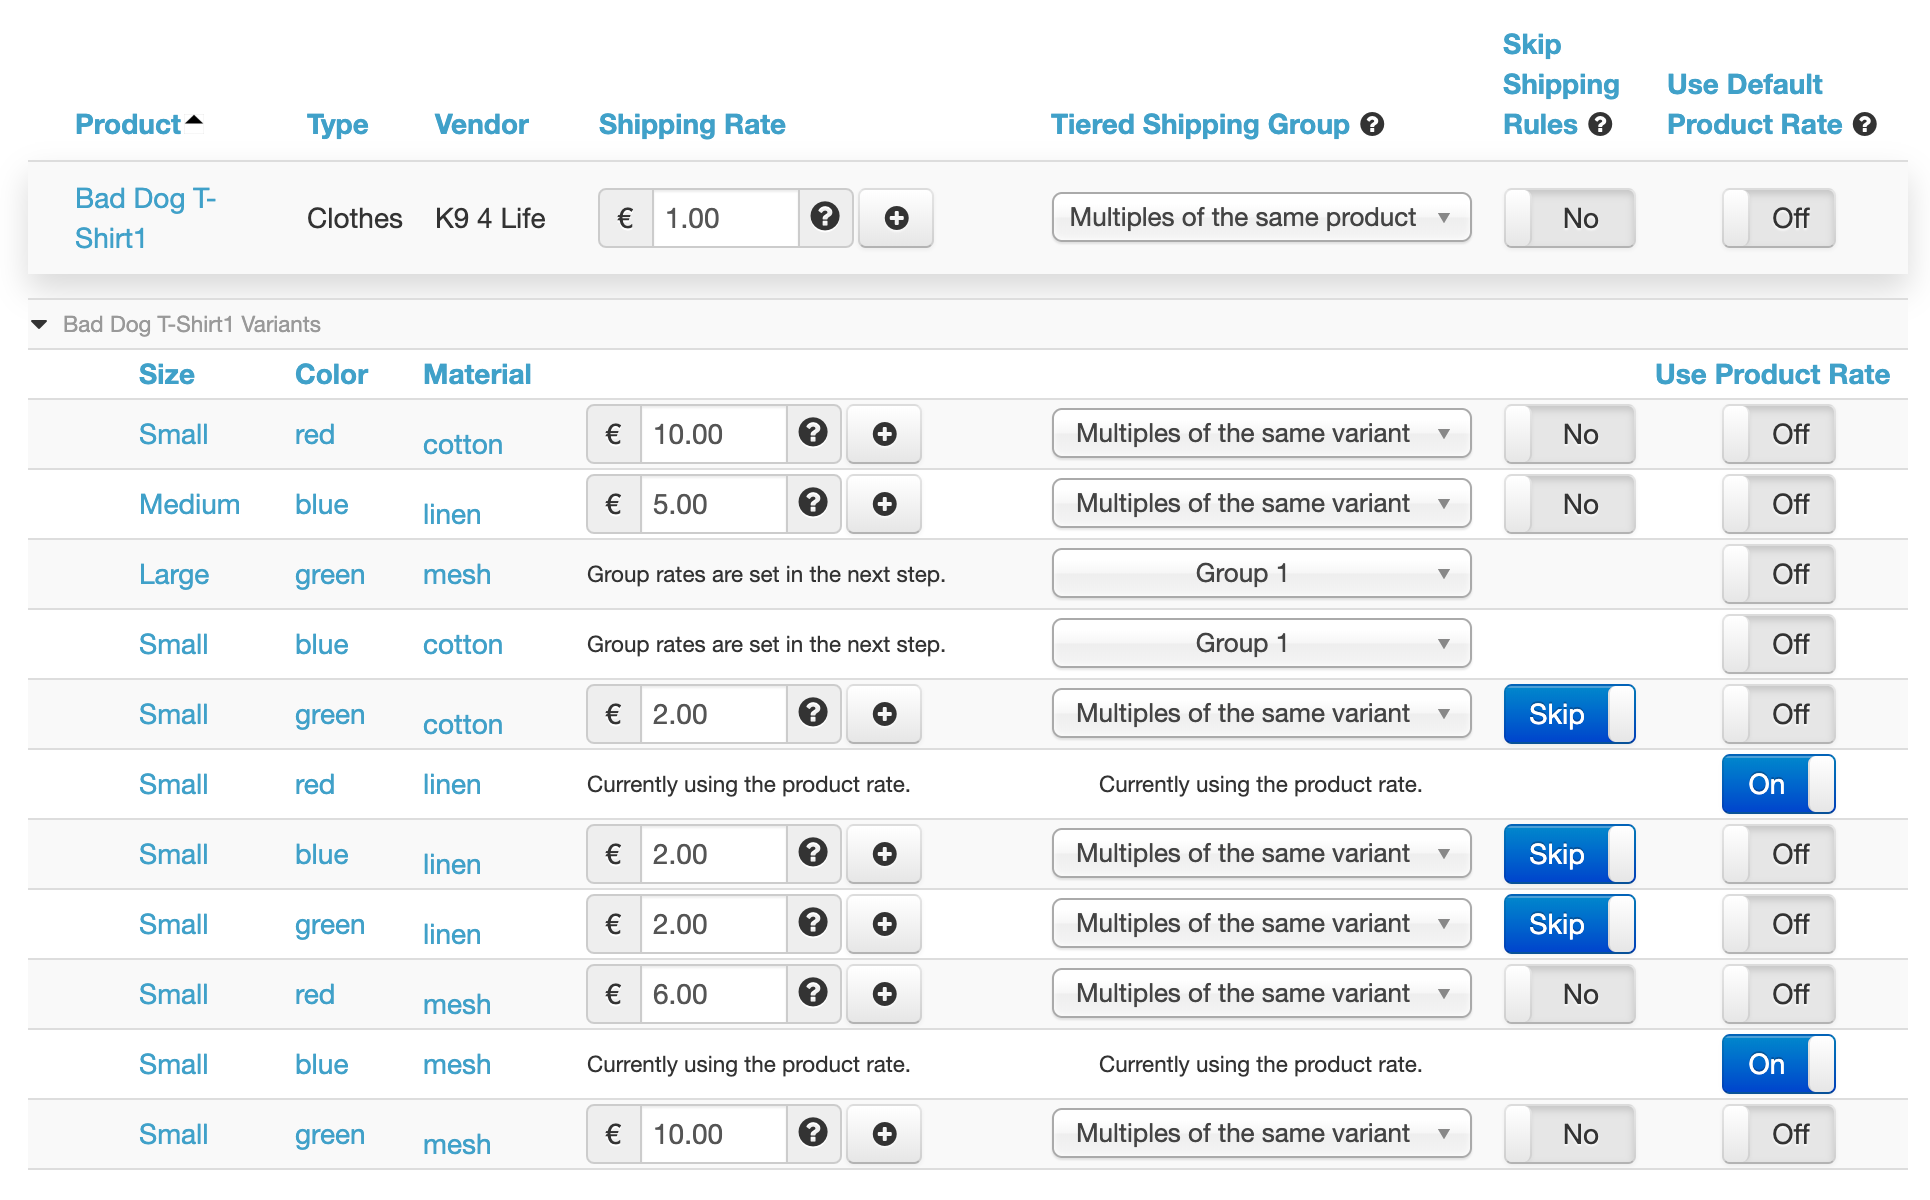Open tiered group dropdown for Small red mesh

[x=1261, y=994]
